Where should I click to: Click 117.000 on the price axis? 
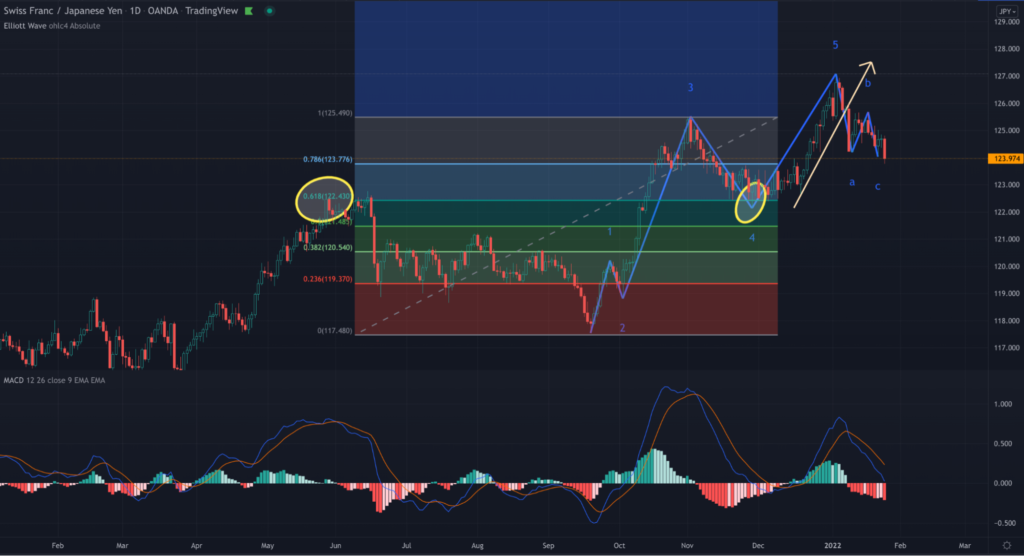1006,348
